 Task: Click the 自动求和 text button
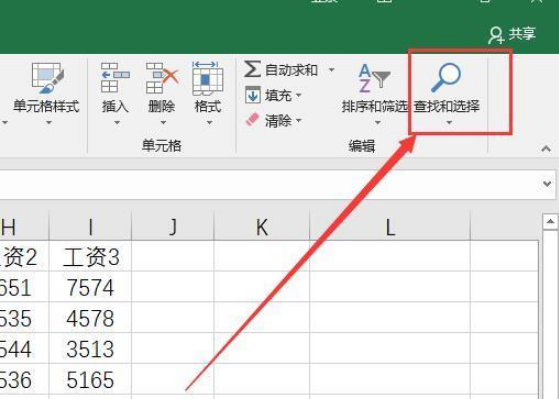(x=291, y=70)
